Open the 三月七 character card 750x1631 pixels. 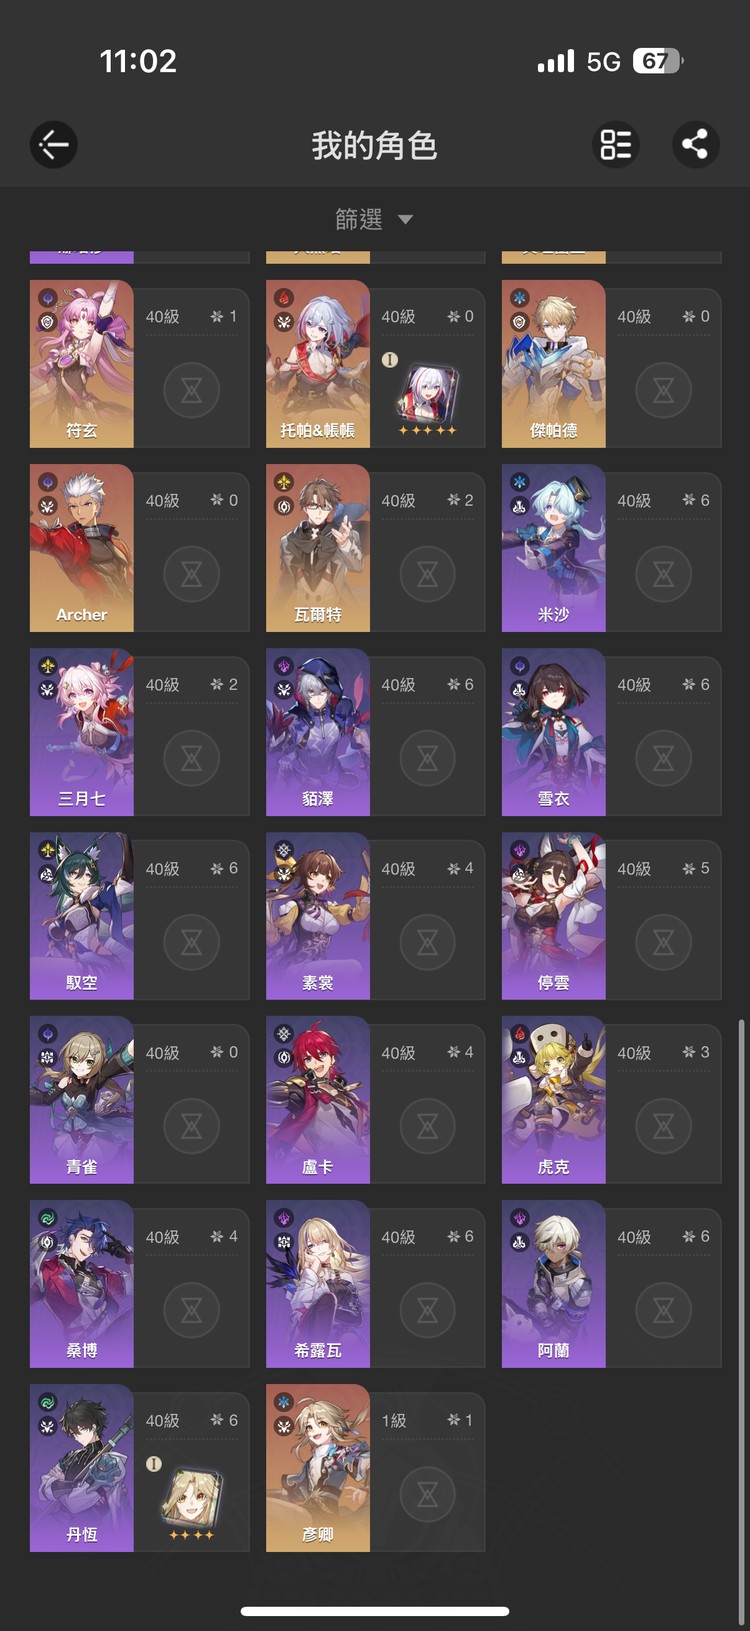[139, 732]
